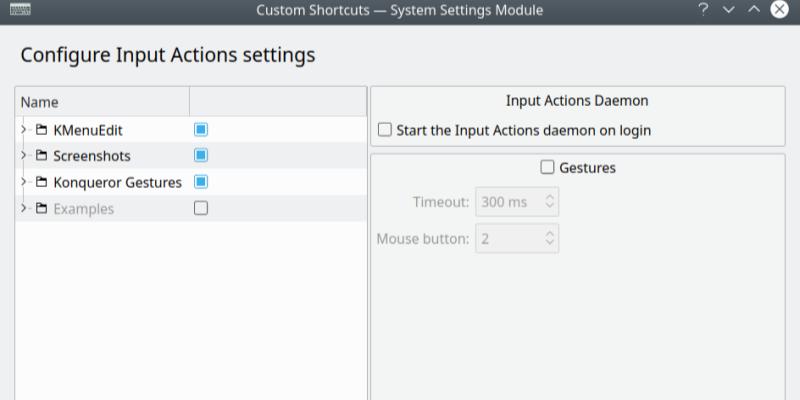Uncheck the Konqueror Gestures checkbox
The height and width of the screenshot is (400, 800).
(201, 182)
